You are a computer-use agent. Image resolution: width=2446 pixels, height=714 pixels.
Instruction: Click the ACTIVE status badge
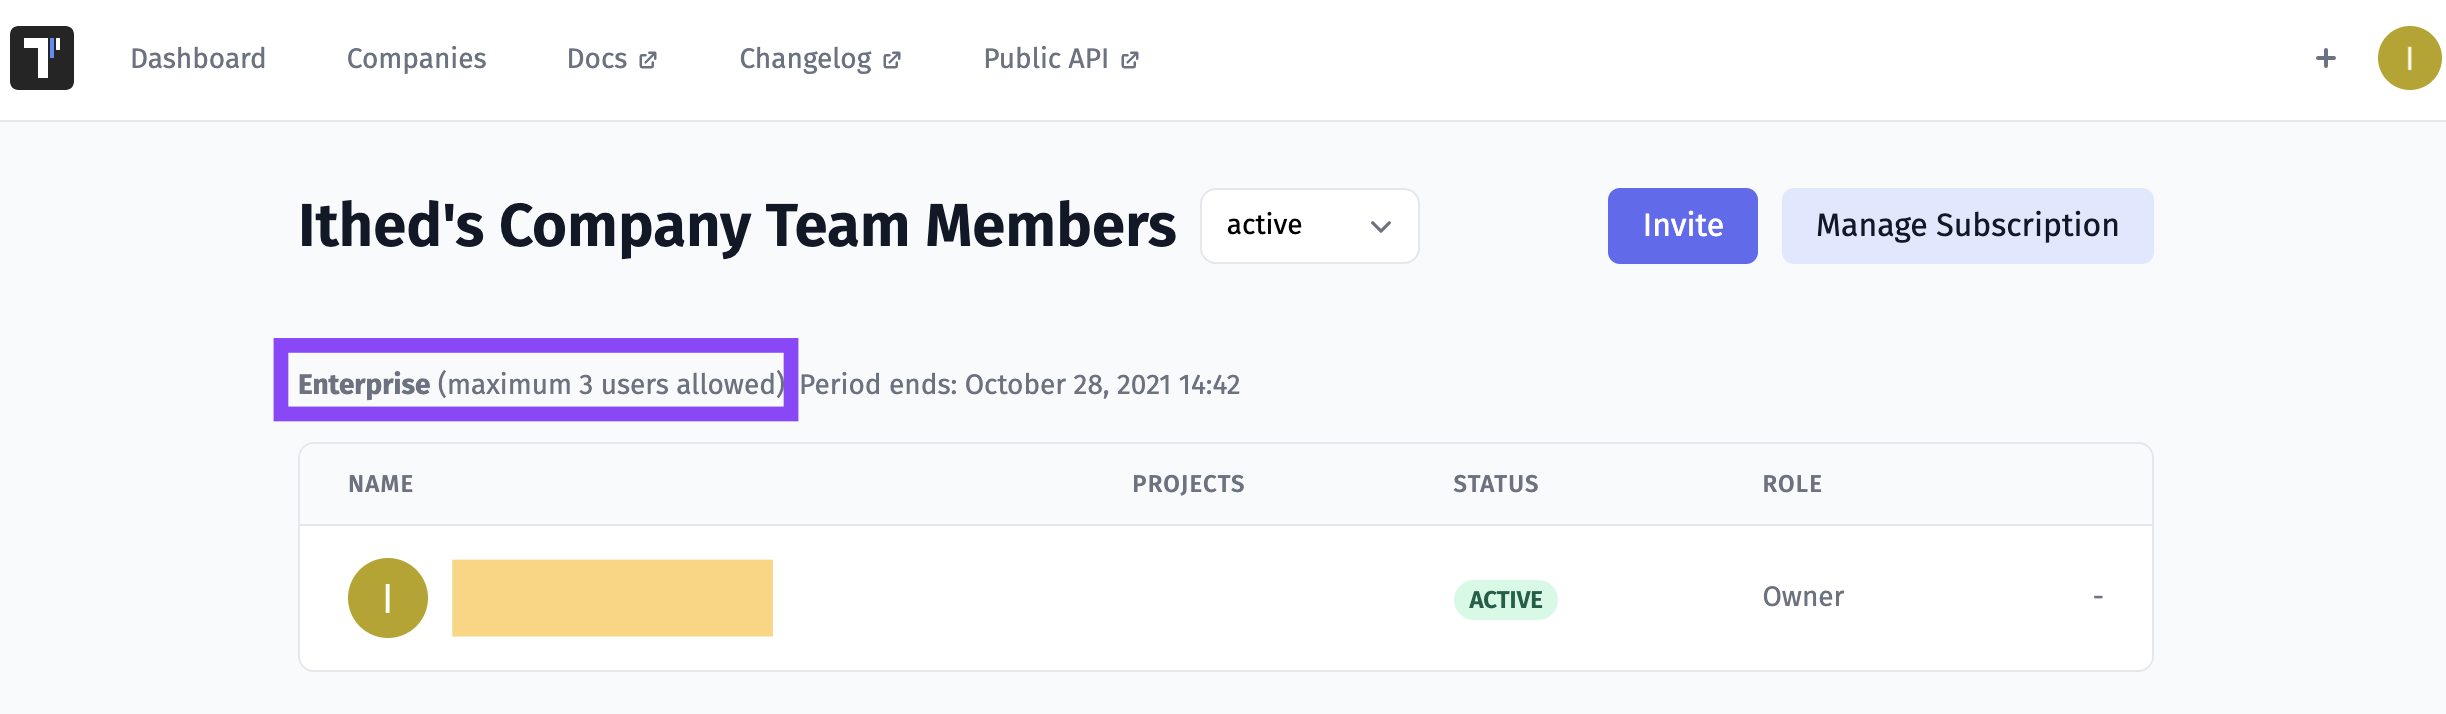1505,600
